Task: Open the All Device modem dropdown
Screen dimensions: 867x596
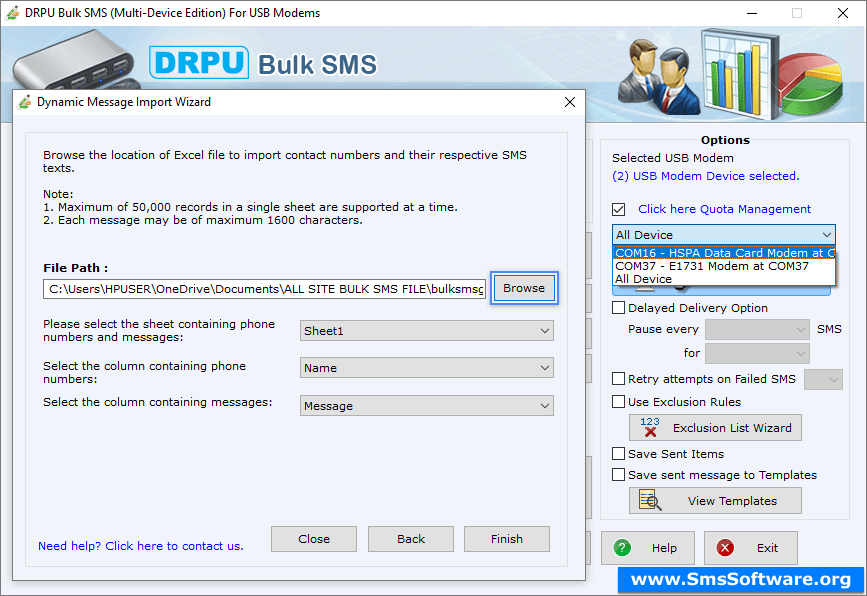Action: (x=724, y=235)
